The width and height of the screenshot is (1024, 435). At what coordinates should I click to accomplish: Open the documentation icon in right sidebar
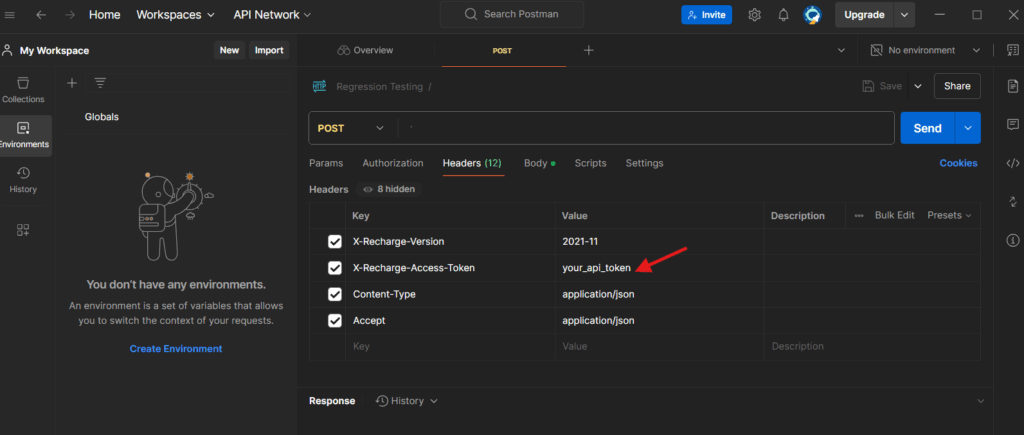pos(1013,86)
